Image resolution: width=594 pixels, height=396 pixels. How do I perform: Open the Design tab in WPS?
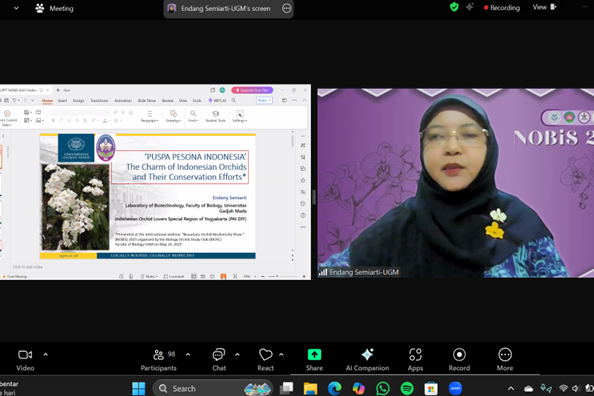(x=78, y=101)
